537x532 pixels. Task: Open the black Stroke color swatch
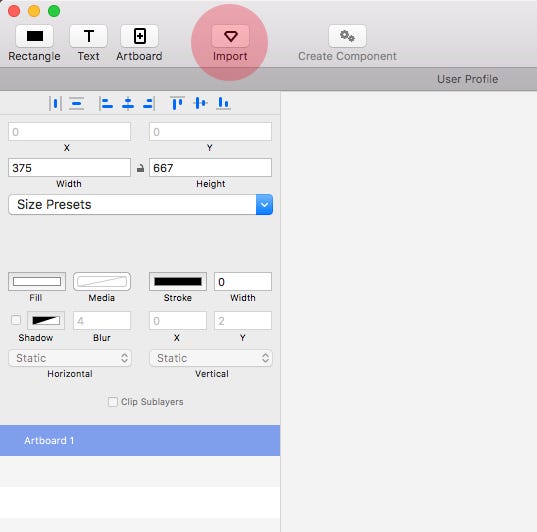click(x=178, y=282)
